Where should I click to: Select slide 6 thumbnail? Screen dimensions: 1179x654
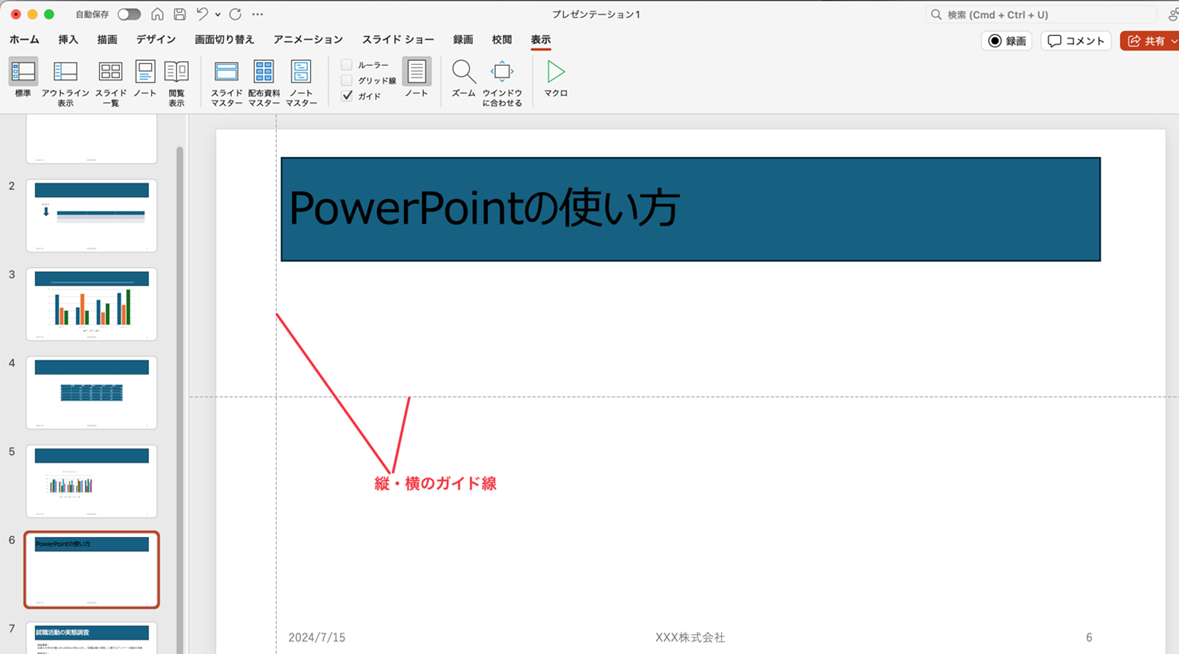pos(92,570)
